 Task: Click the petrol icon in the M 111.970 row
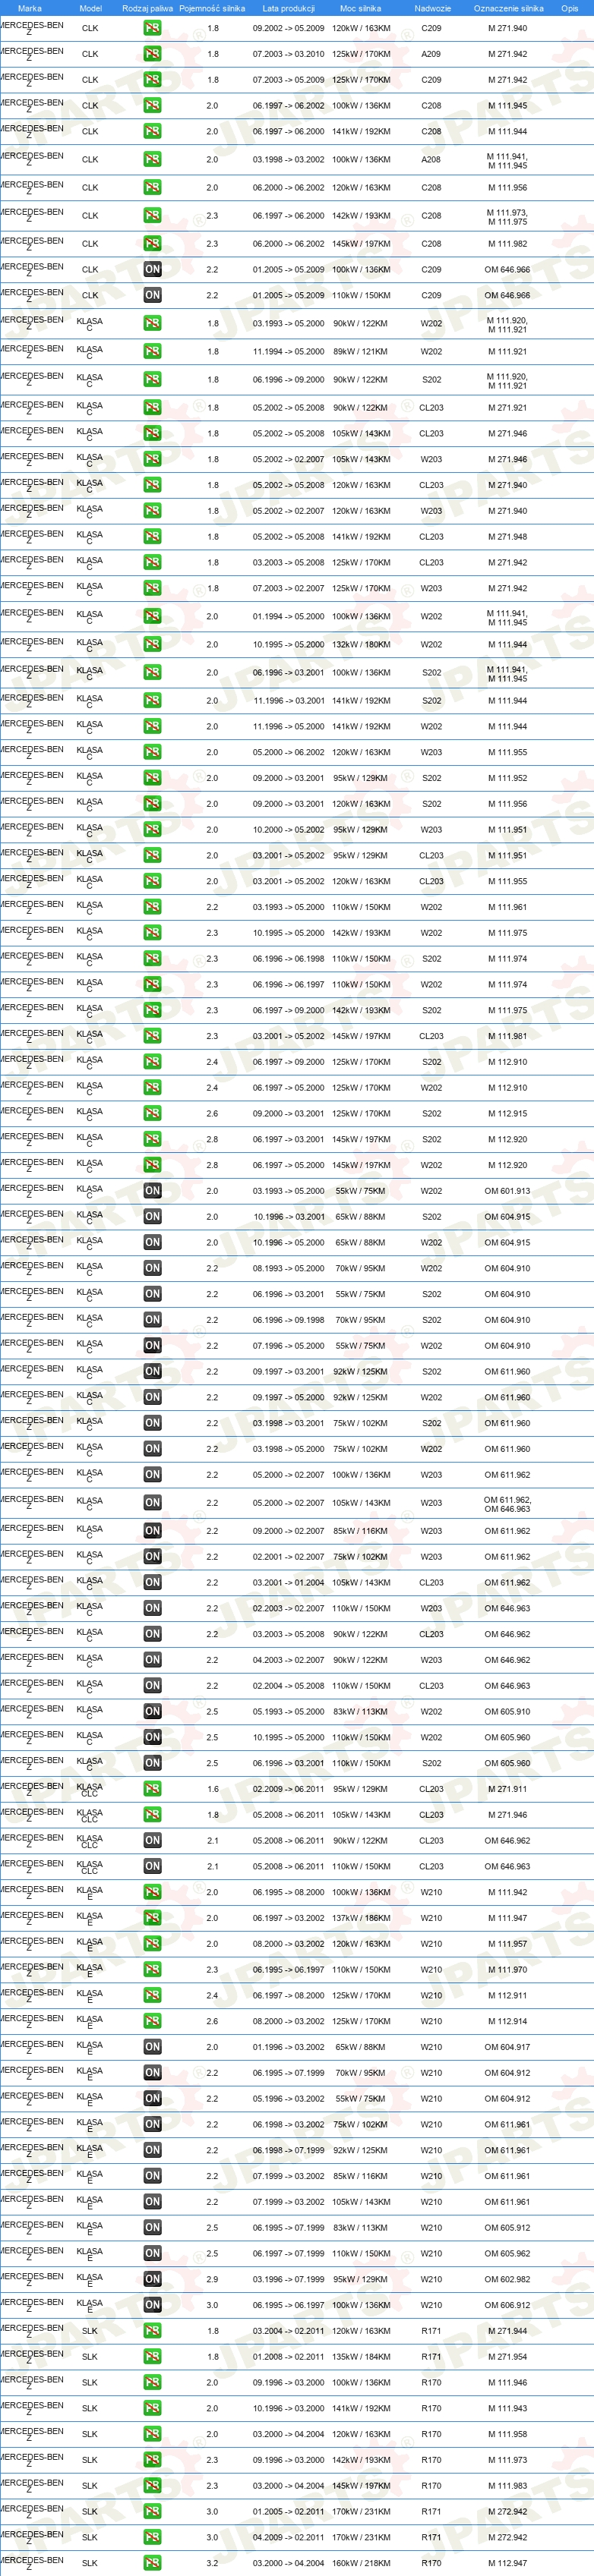tap(152, 1970)
